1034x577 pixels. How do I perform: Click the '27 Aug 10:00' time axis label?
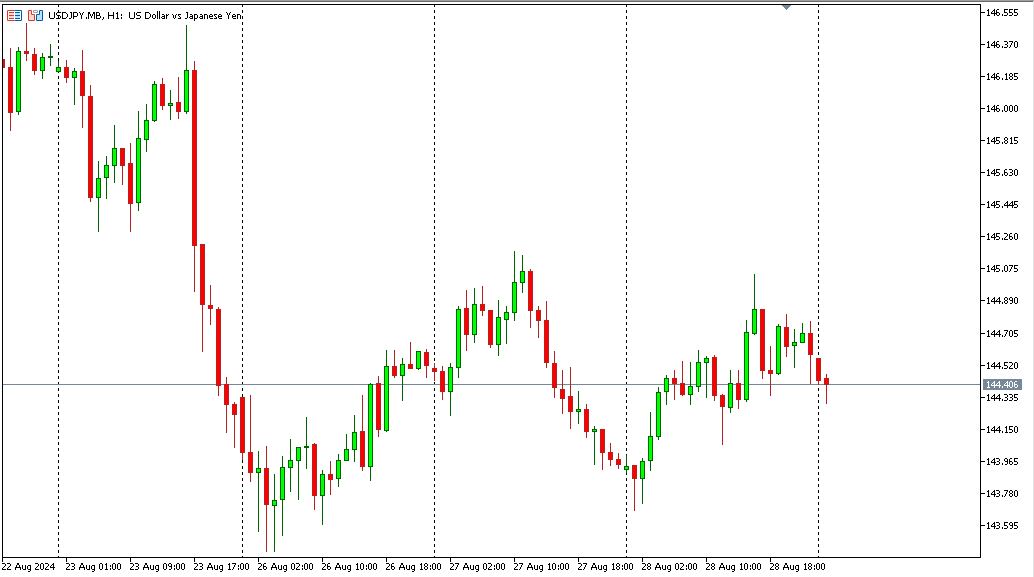coord(541,566)
